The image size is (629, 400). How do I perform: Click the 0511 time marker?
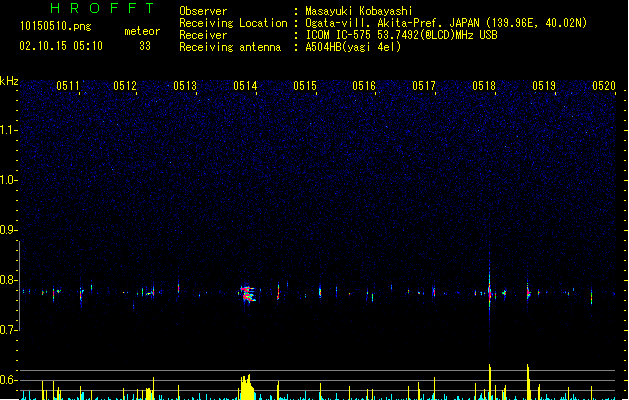[68, 86]
